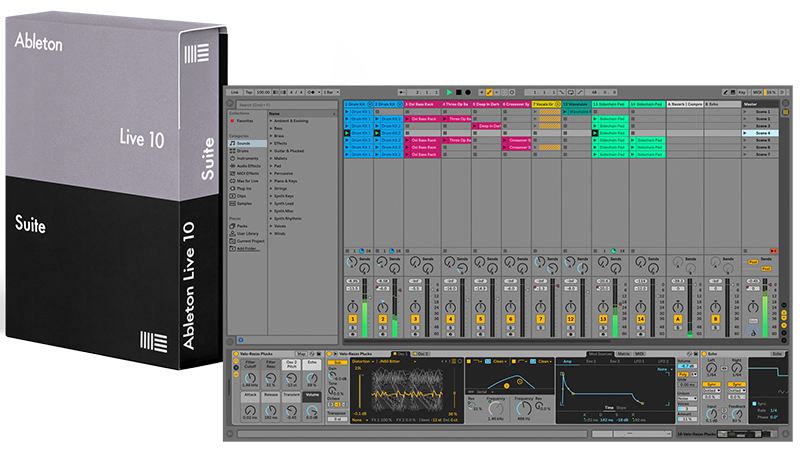Click the Stop transport button
800x459 pixels.
[458, 92]
